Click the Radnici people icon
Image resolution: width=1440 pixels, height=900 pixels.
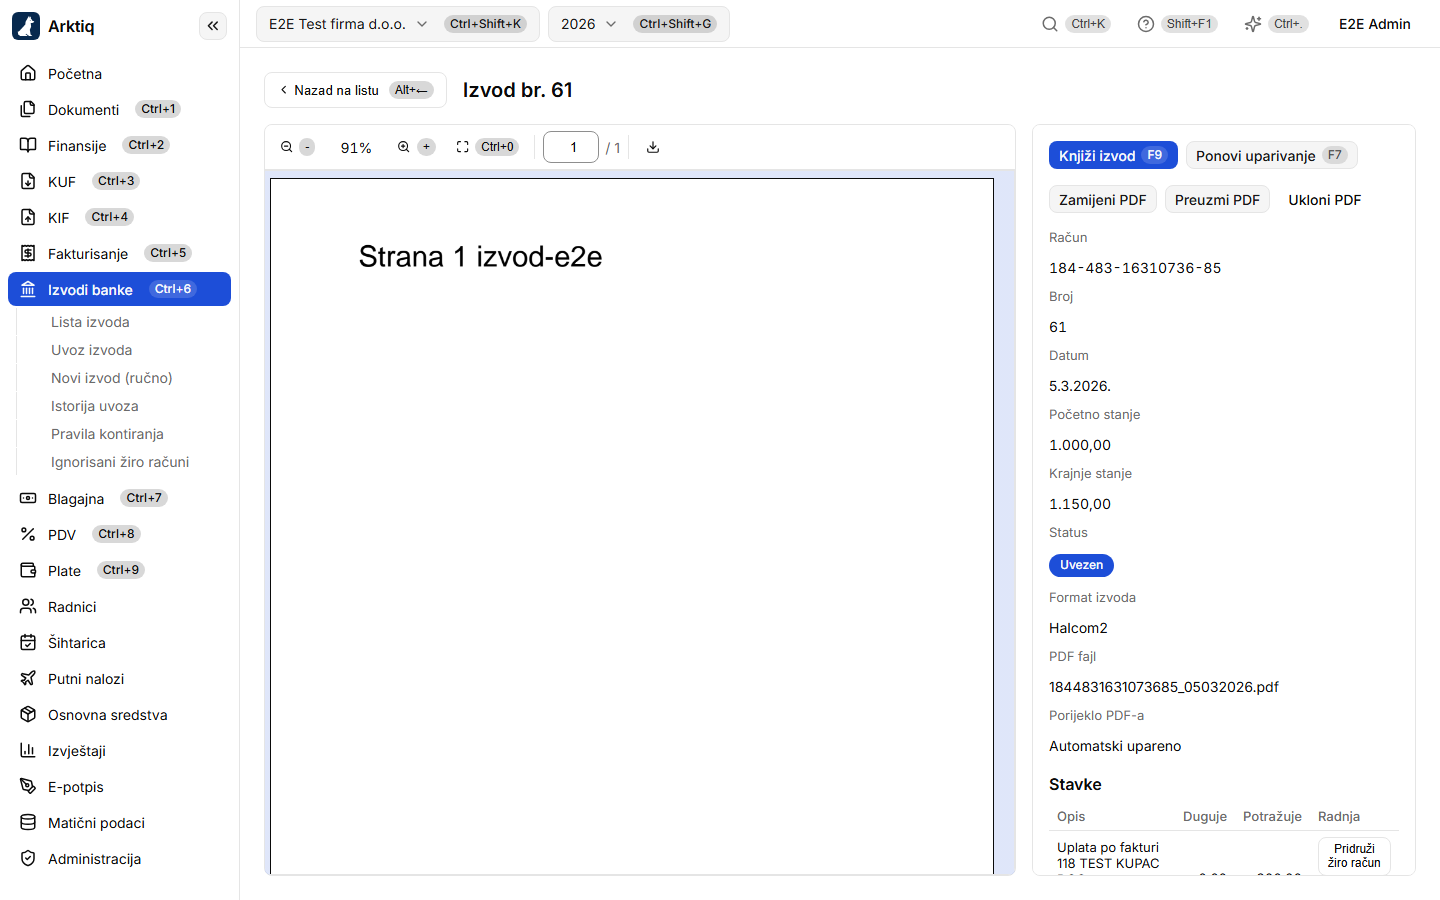click(28, 606)
